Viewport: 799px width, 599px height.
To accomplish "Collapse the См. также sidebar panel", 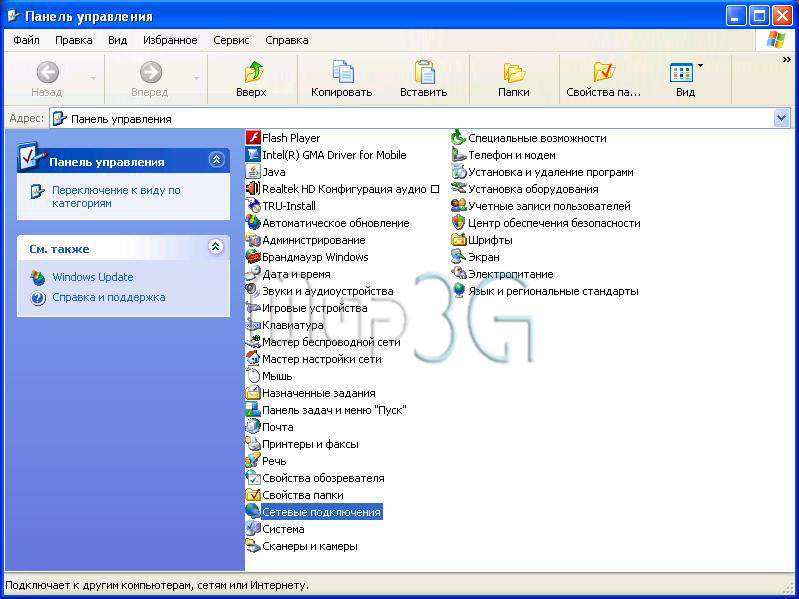I will [216, 247].
